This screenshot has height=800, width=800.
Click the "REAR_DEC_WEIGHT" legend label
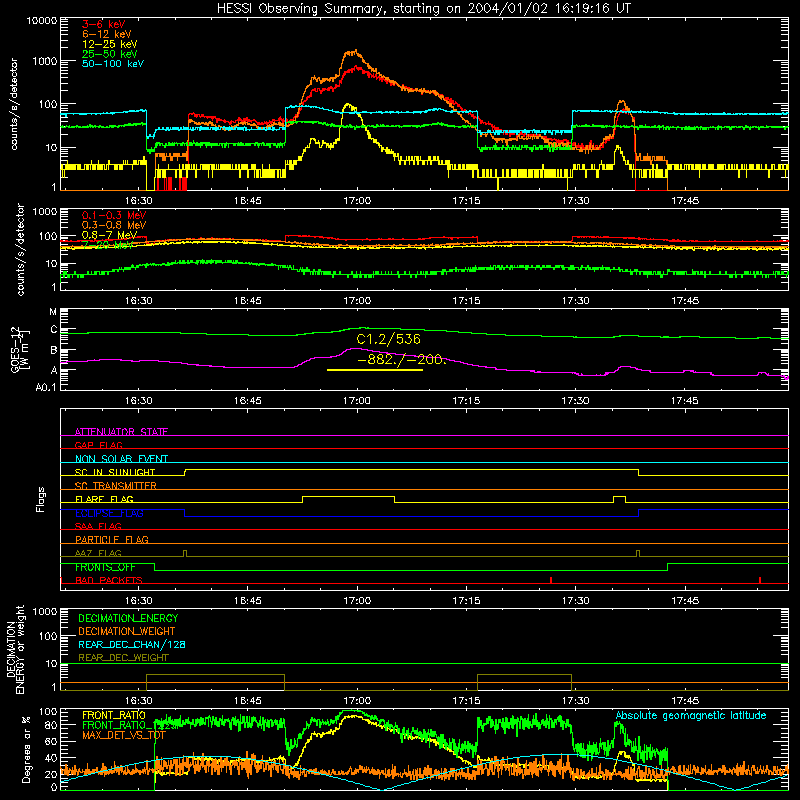click(x=123, y=658)
